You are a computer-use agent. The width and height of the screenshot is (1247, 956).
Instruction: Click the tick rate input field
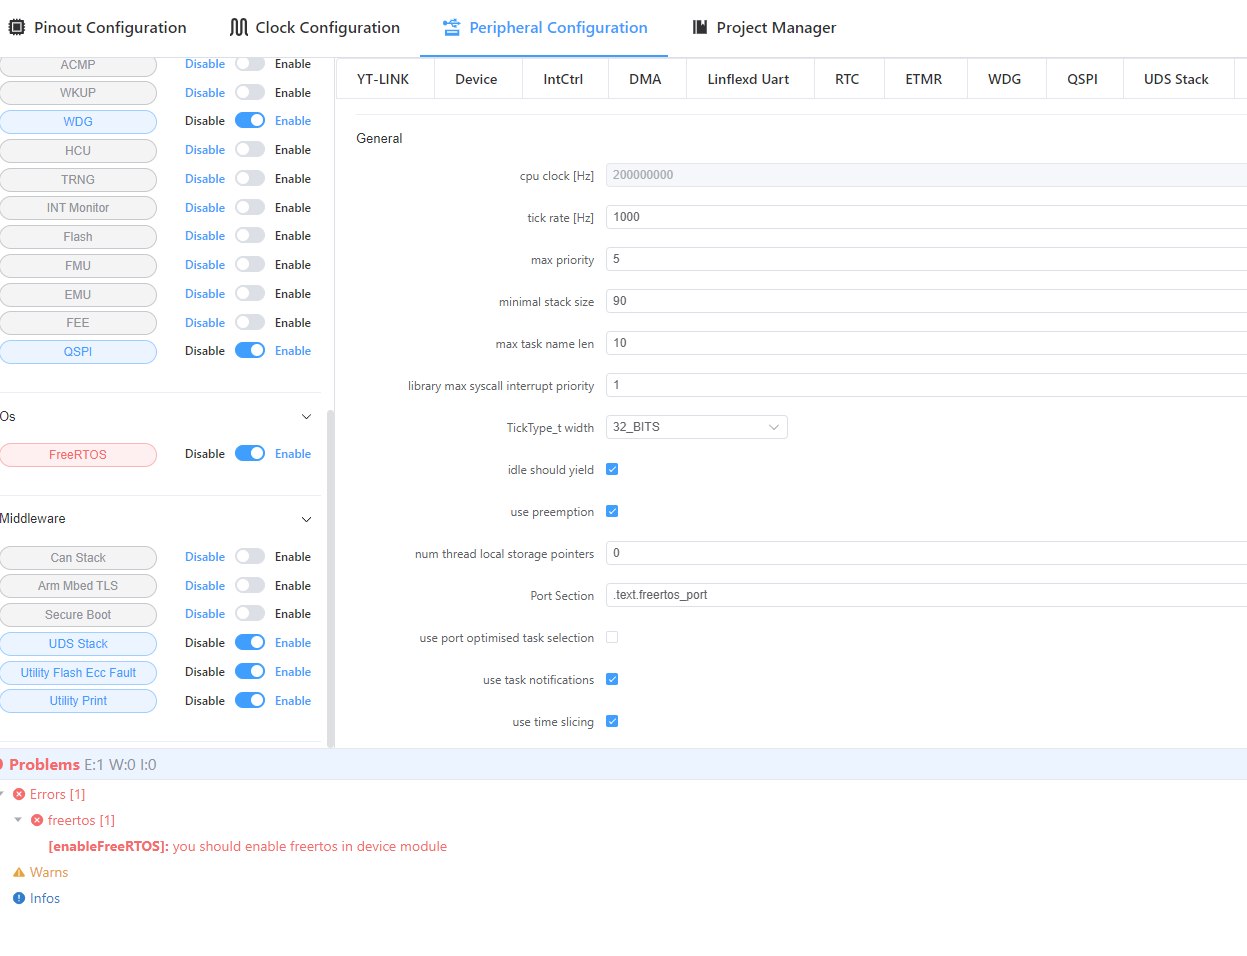[x=925, y=217]
